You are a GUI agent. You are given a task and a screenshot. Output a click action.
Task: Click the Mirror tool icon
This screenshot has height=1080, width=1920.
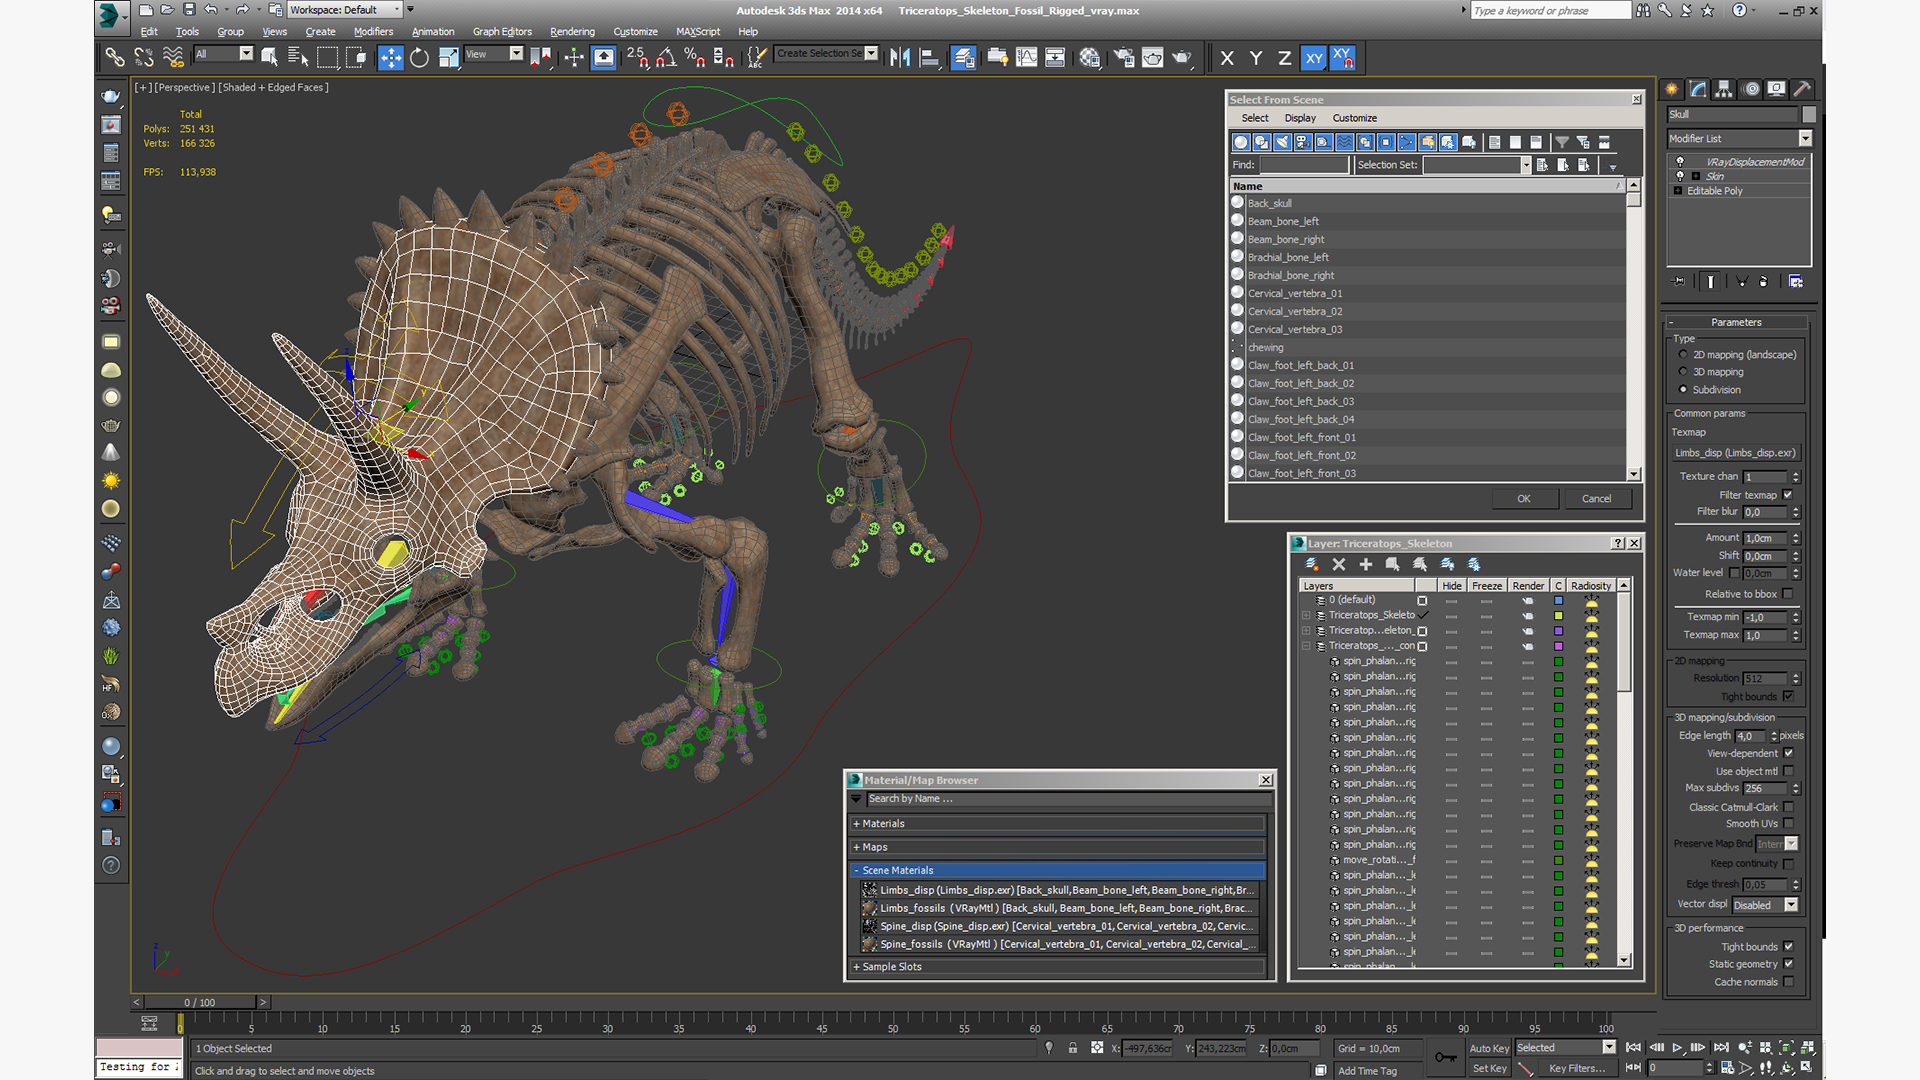coord(900,58)
